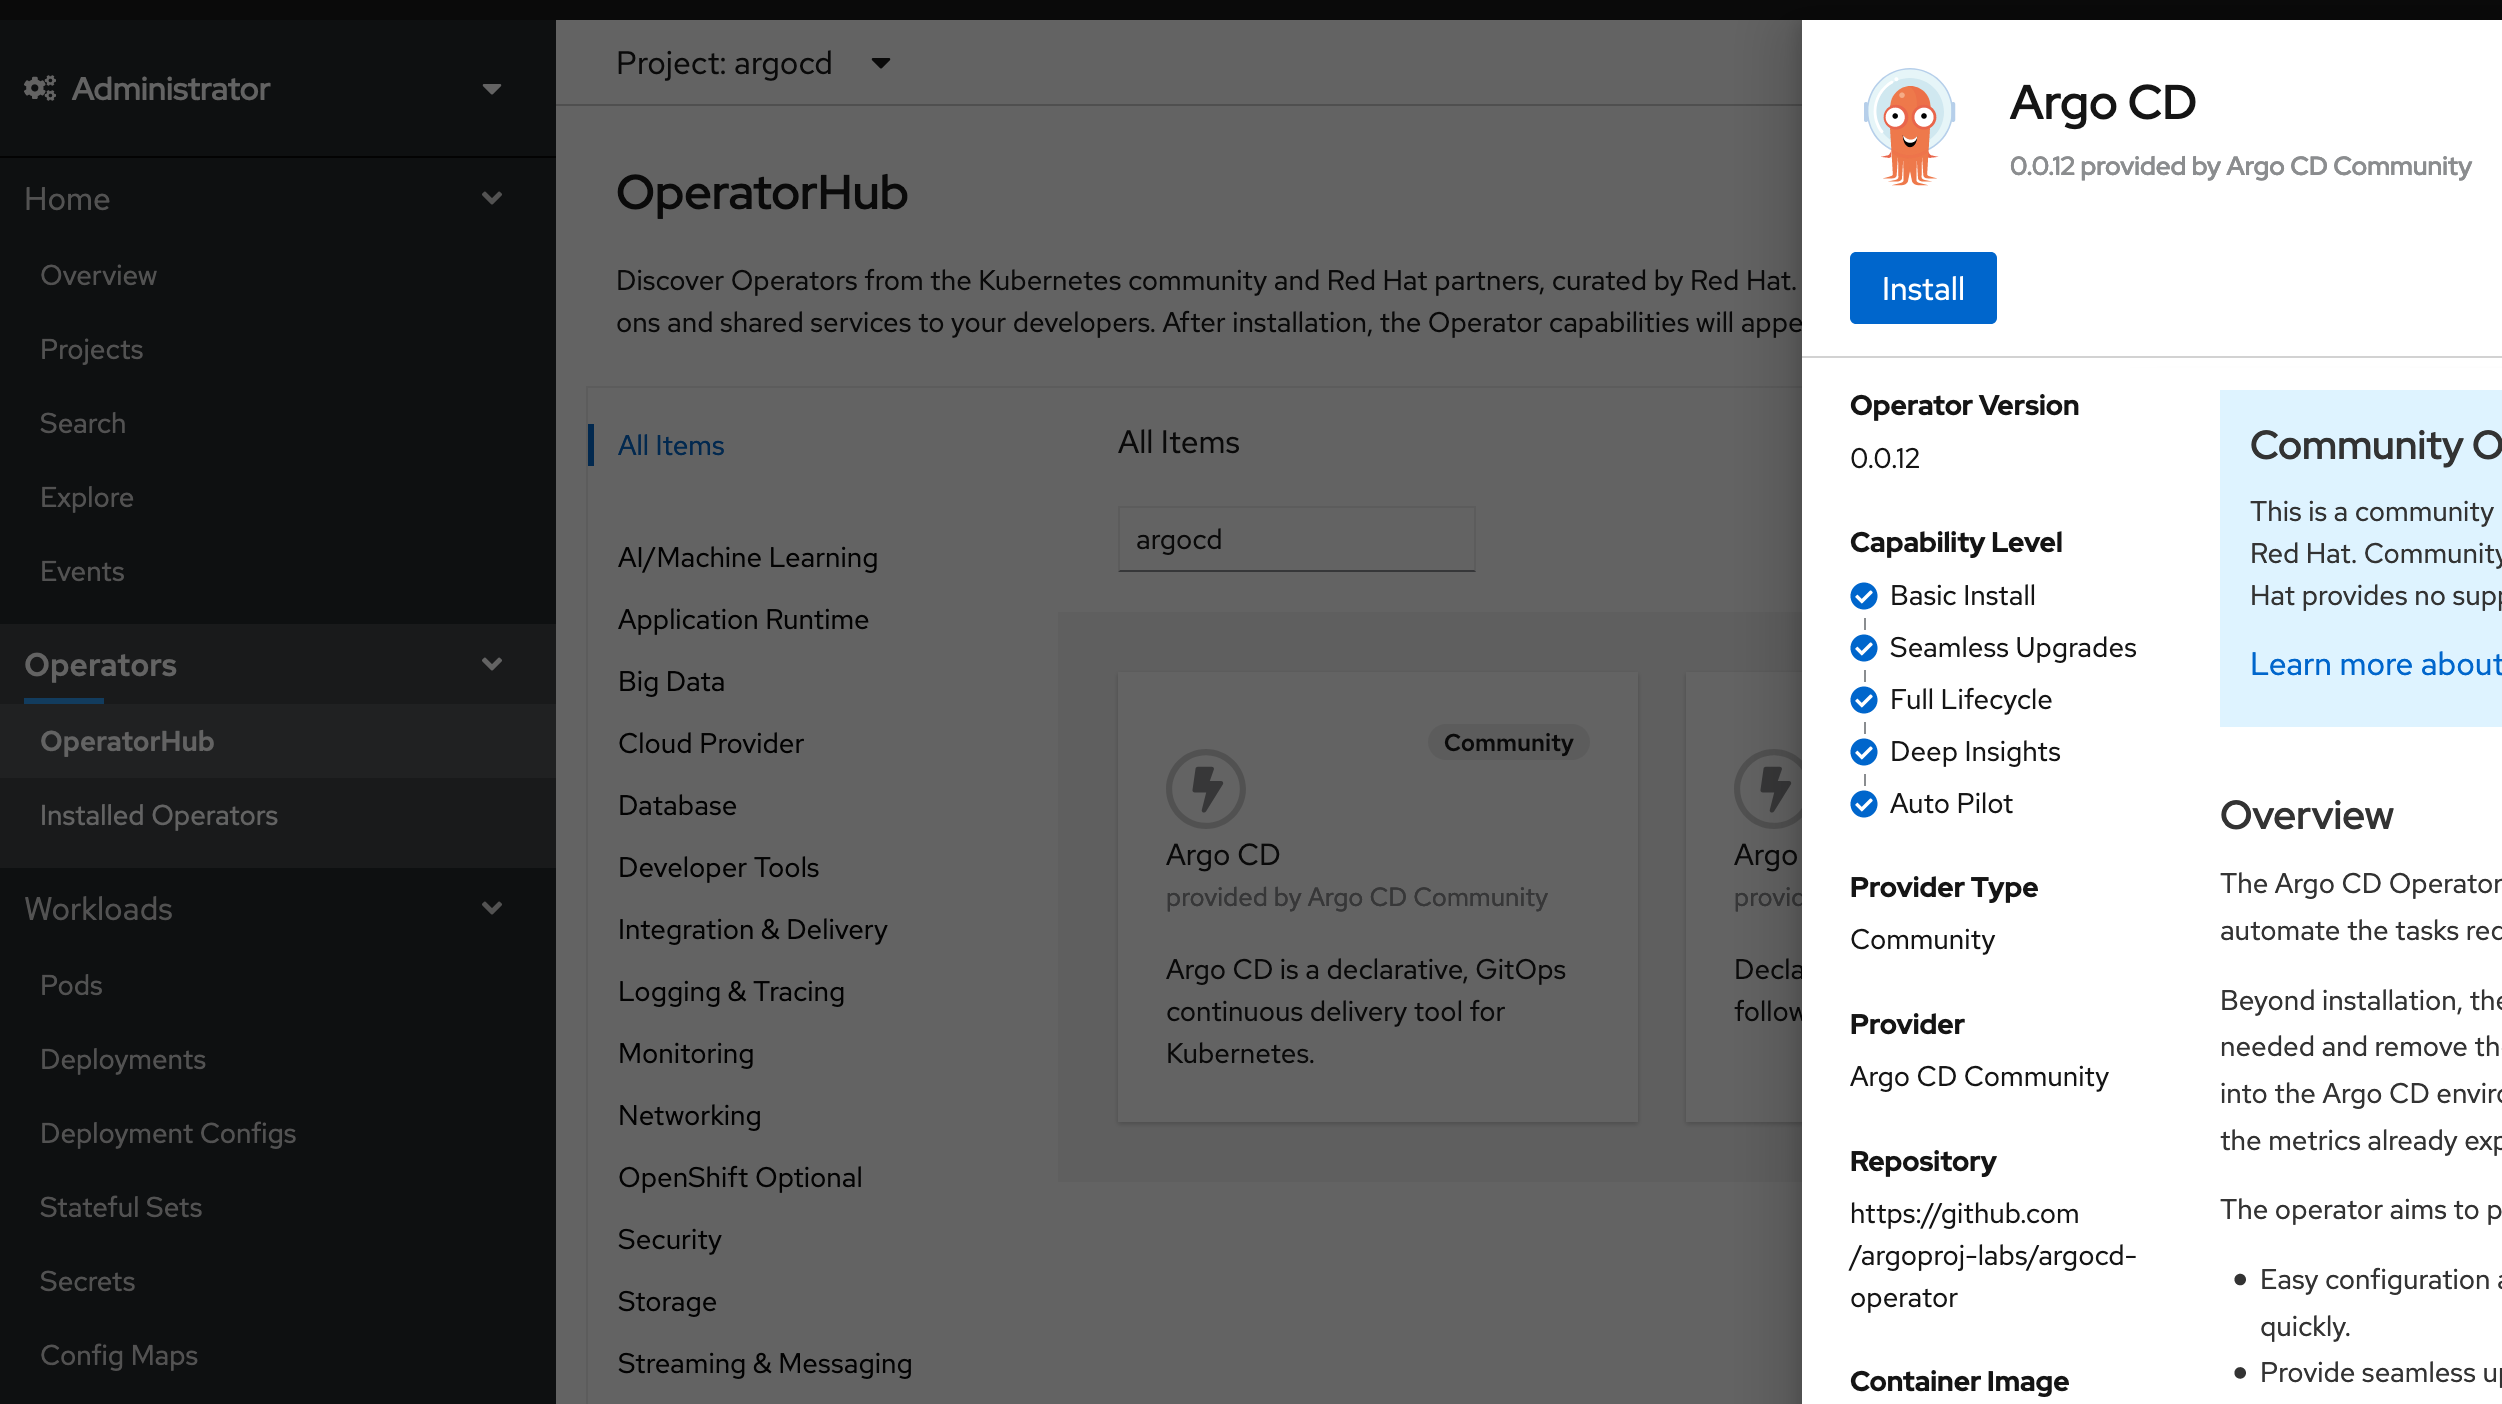Click the Auto Pilot checkmark icon
2502x1404 pixels.
click(x=1864, y=804)
